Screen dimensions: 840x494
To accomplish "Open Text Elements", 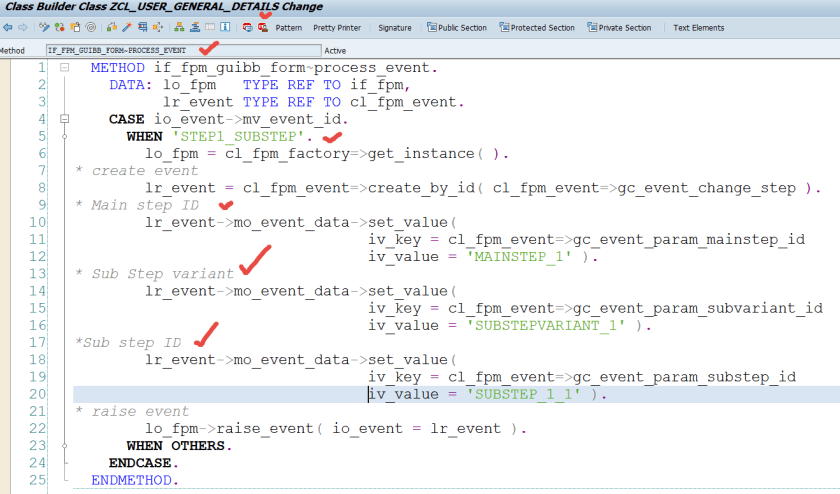I will (698, 28).
